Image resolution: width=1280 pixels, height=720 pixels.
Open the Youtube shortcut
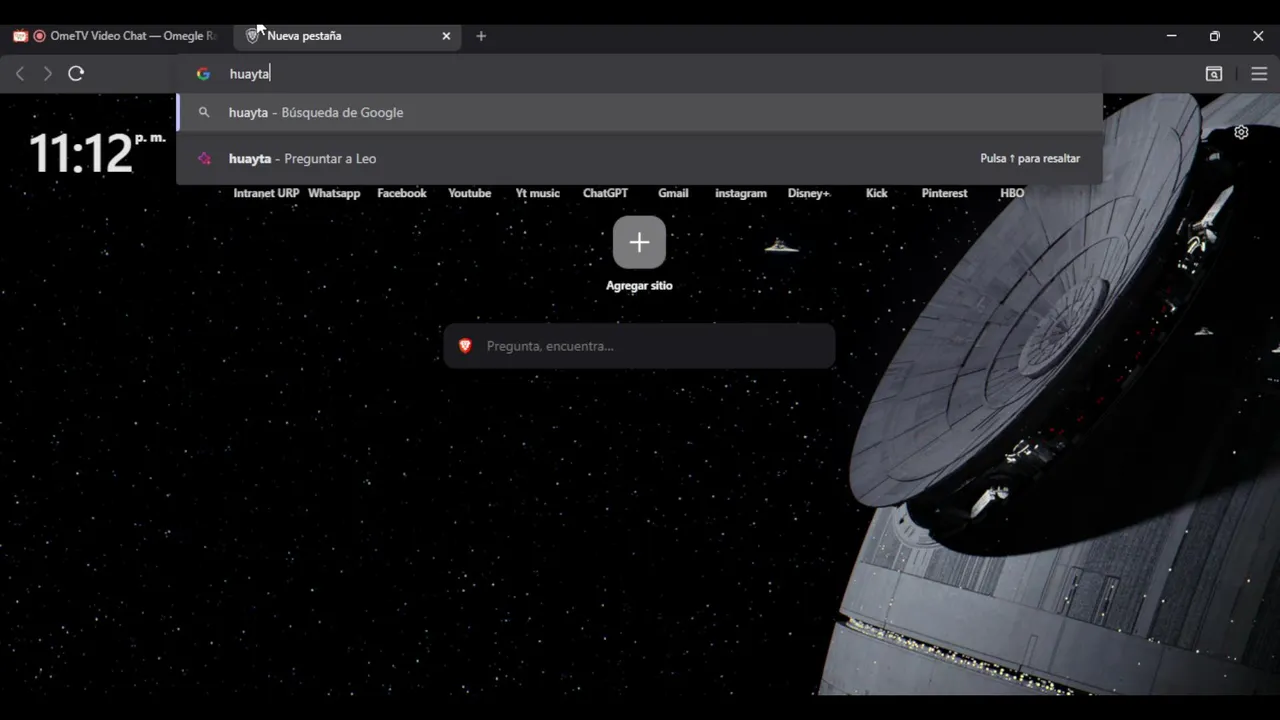470,193
